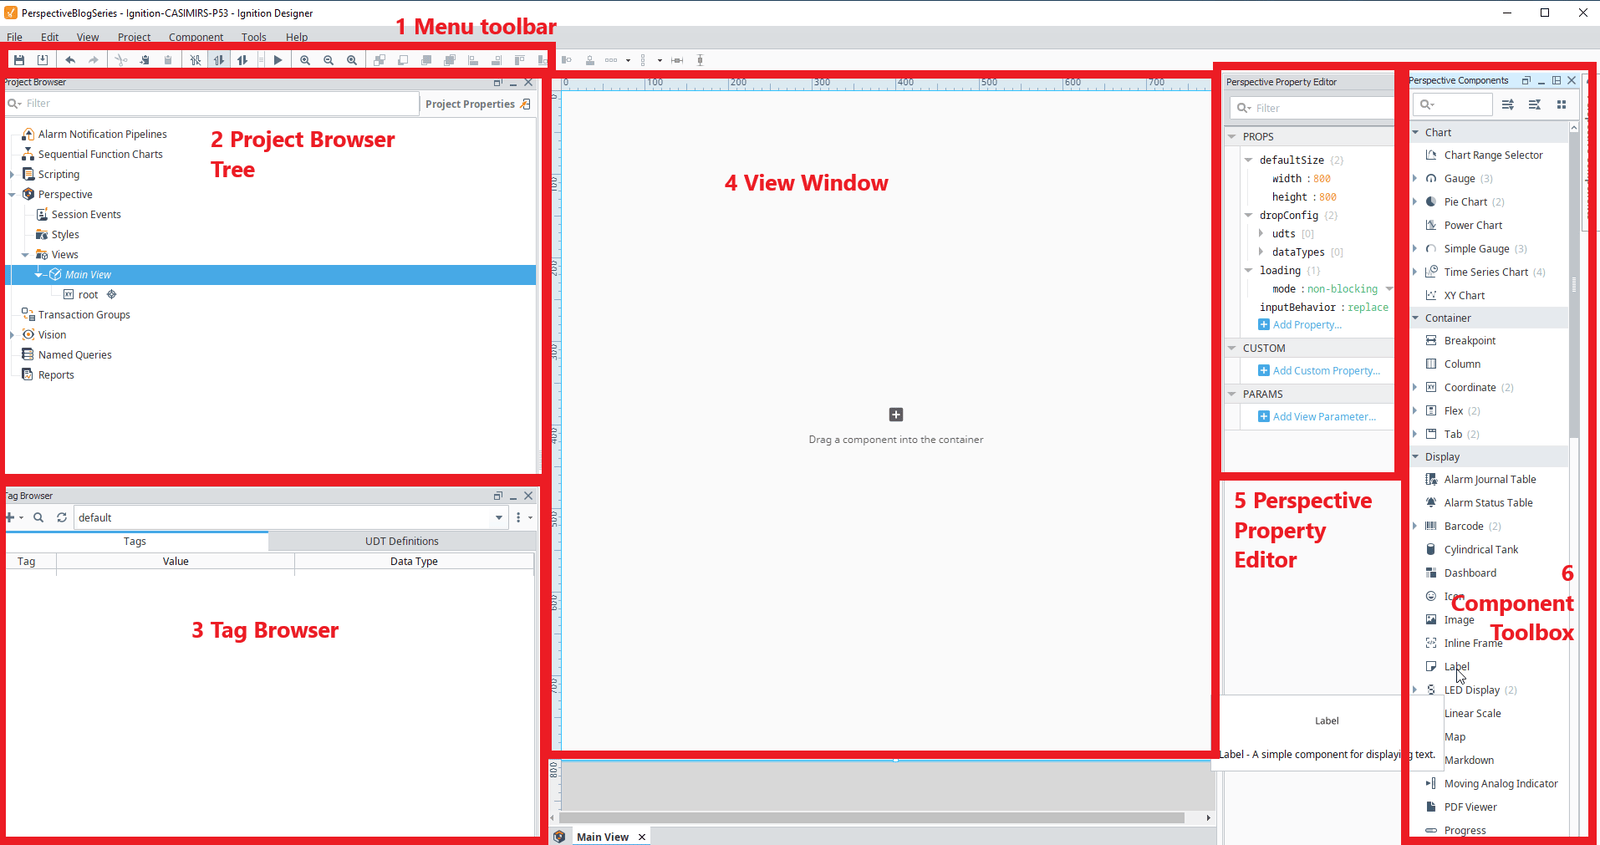Select the PDF Viewer component

tap(1470, 807)
